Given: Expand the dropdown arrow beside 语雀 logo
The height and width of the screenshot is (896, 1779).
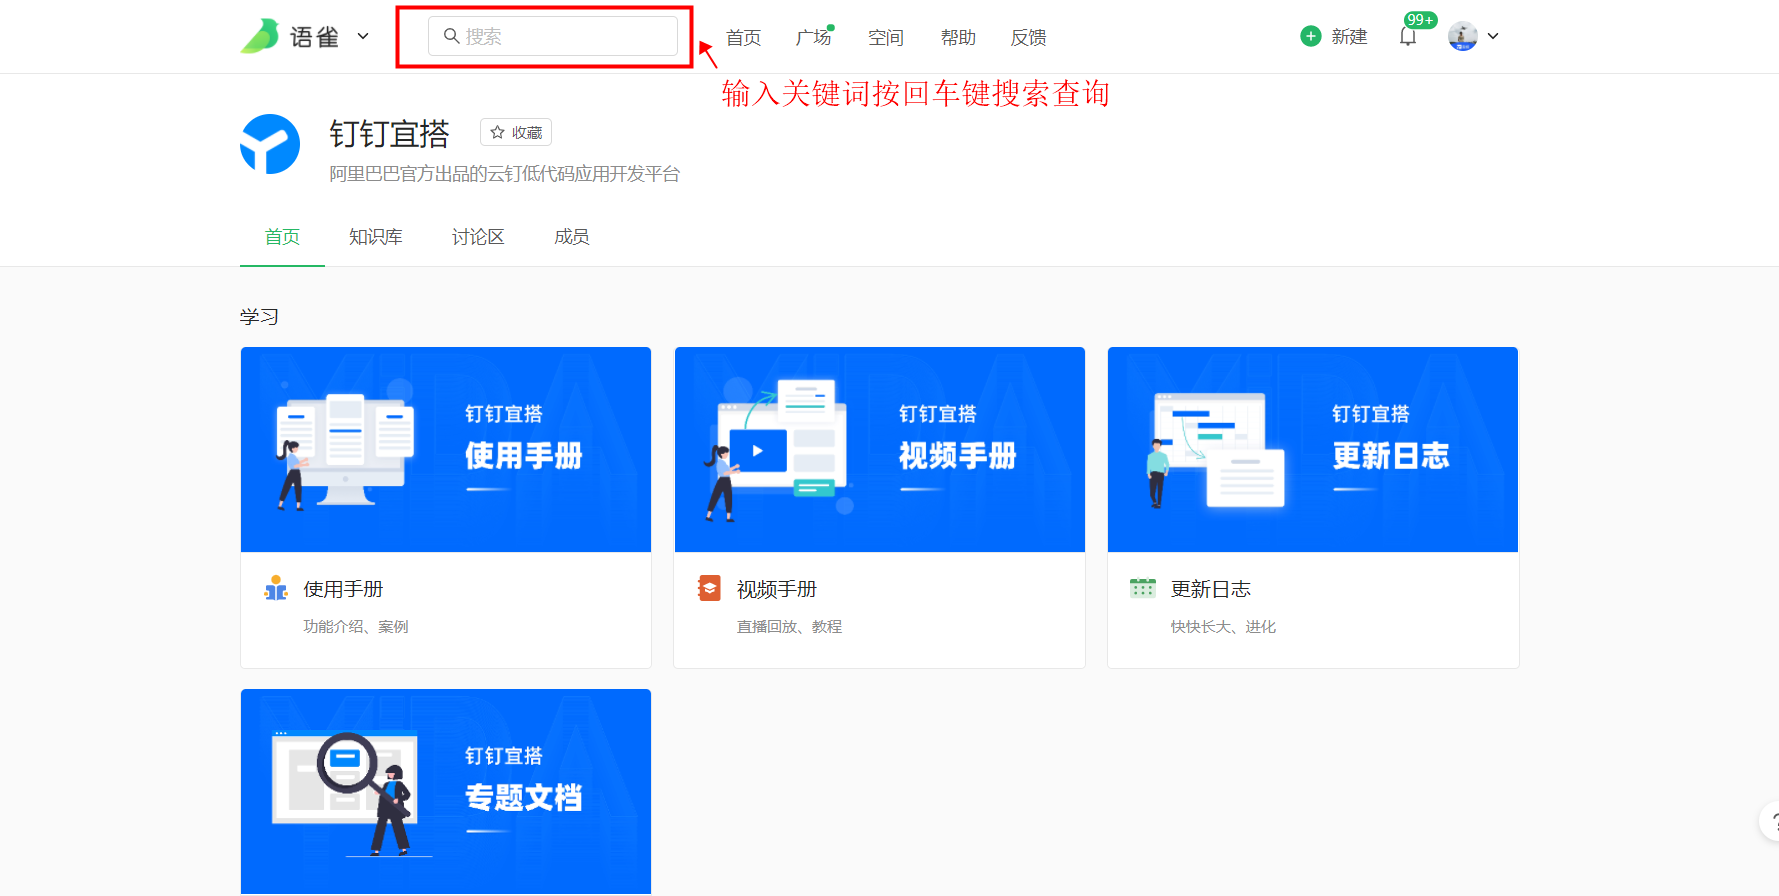Looking at the screenshot, I should point(363,36).
